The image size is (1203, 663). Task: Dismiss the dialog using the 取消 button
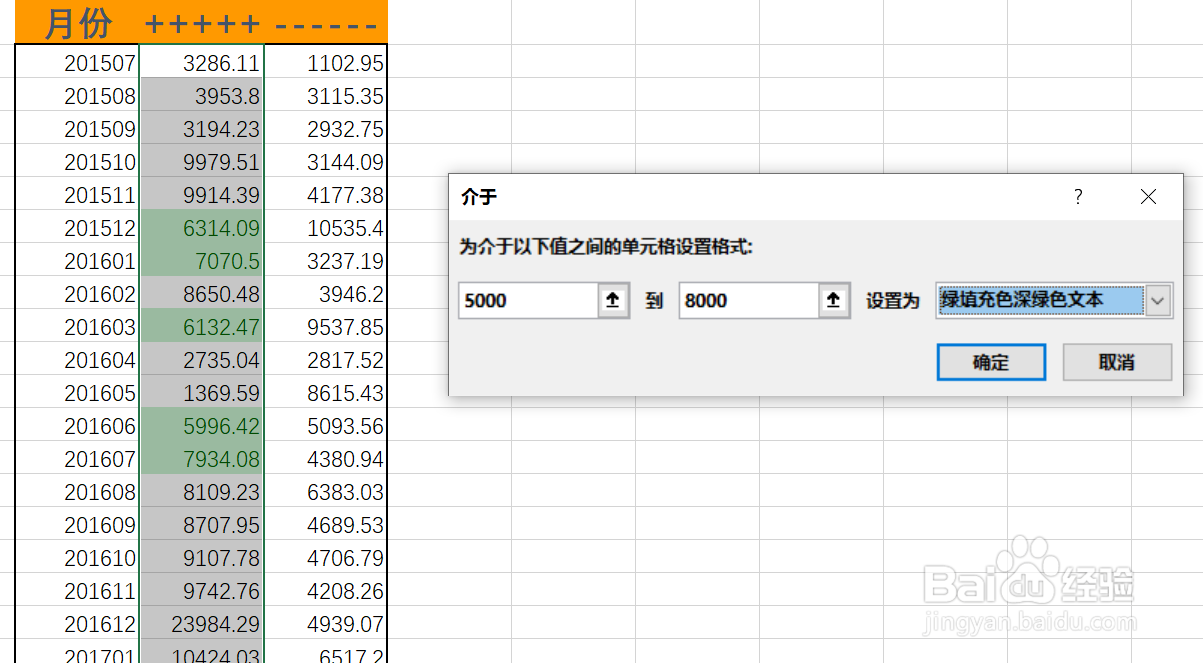click(1117, 363)
